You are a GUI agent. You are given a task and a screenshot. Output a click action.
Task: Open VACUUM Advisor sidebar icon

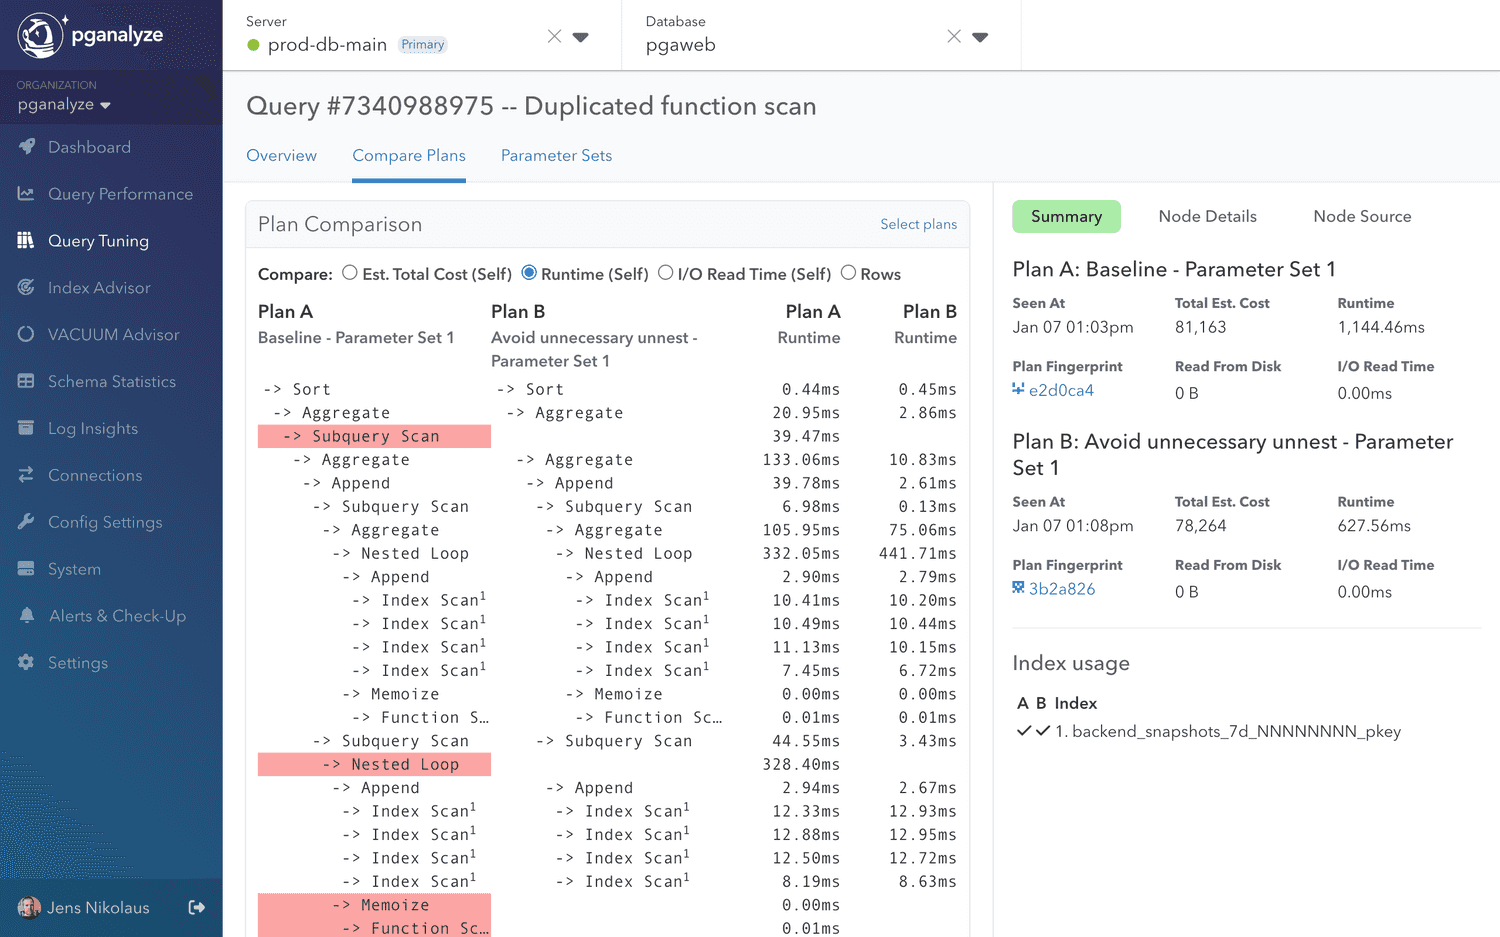[x=27, y=334]
